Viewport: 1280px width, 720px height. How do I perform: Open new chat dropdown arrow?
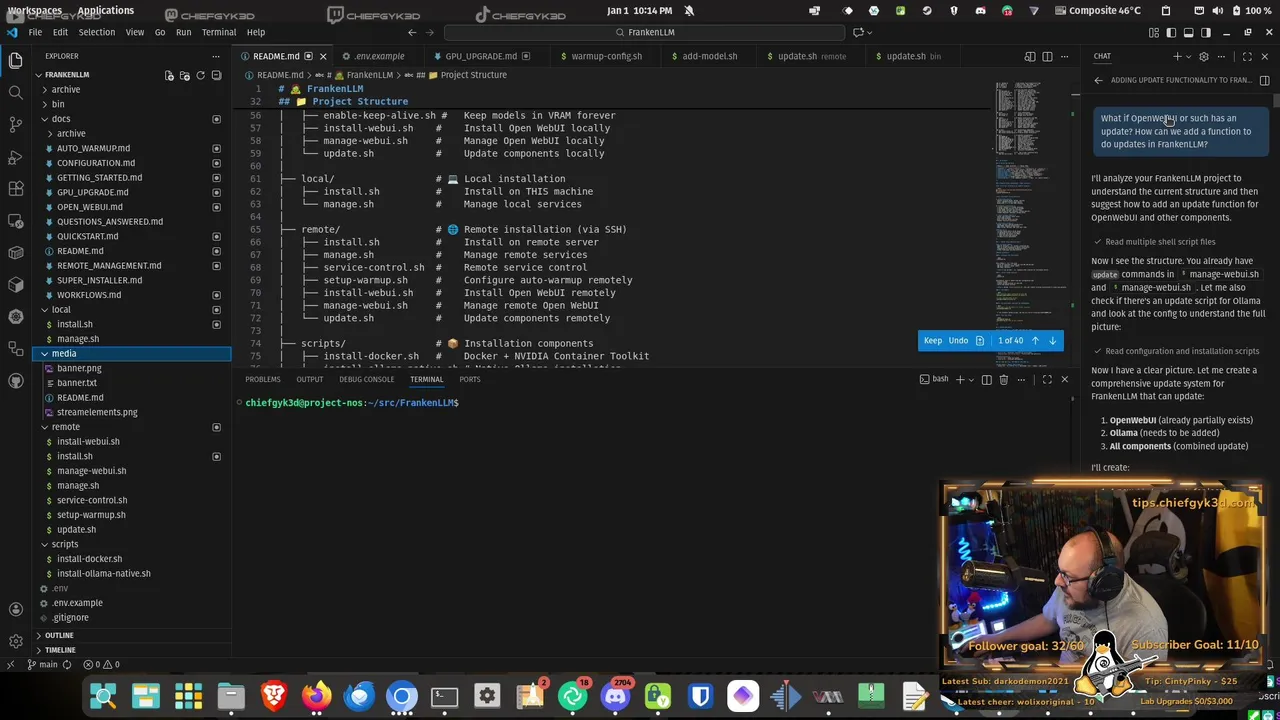[1187, 56]
